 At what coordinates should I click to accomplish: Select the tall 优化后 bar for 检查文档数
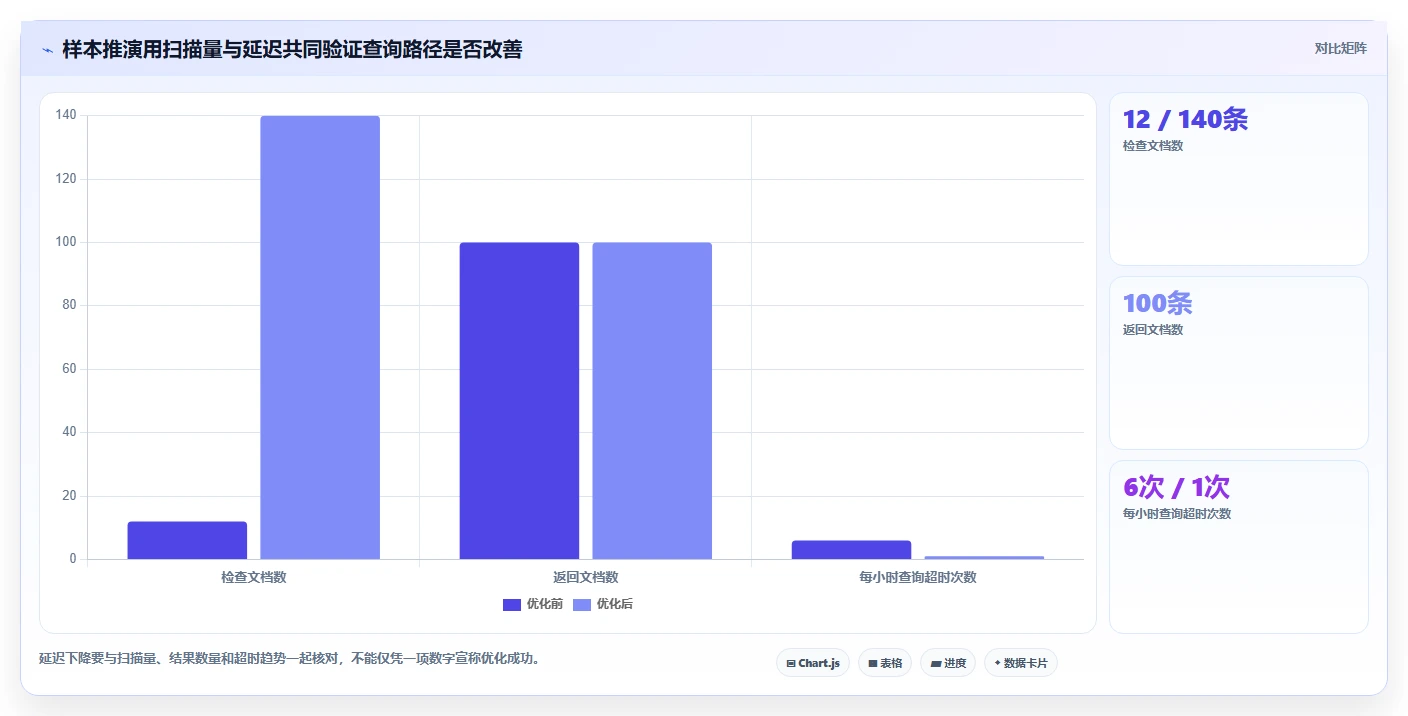(x=320, y=337)
